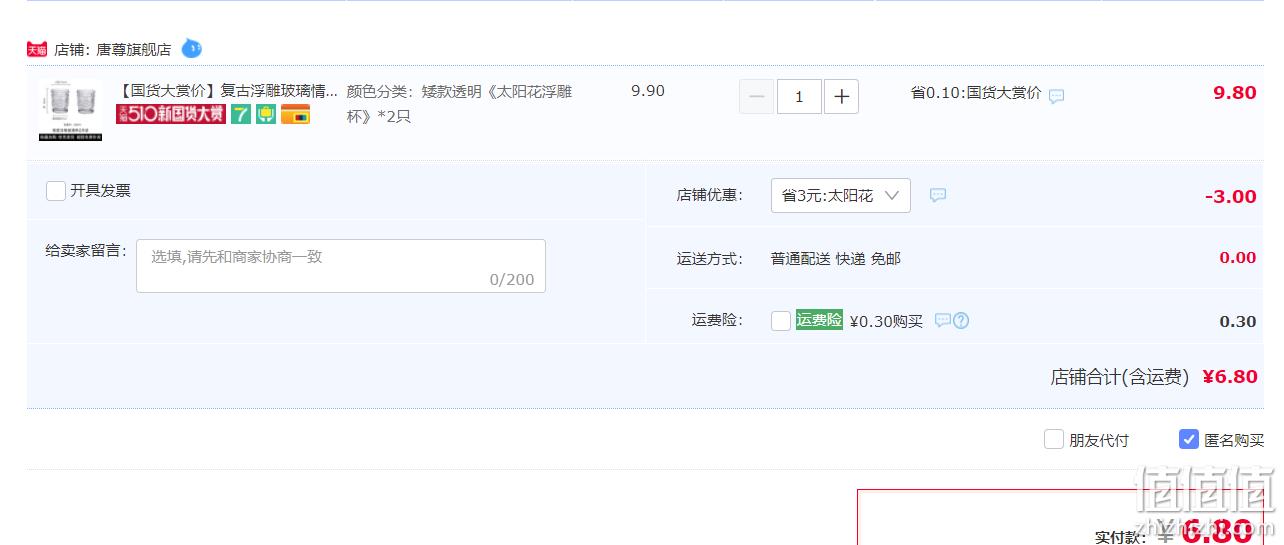Click the question mark help icon for 运费险

tap(961, 320)
